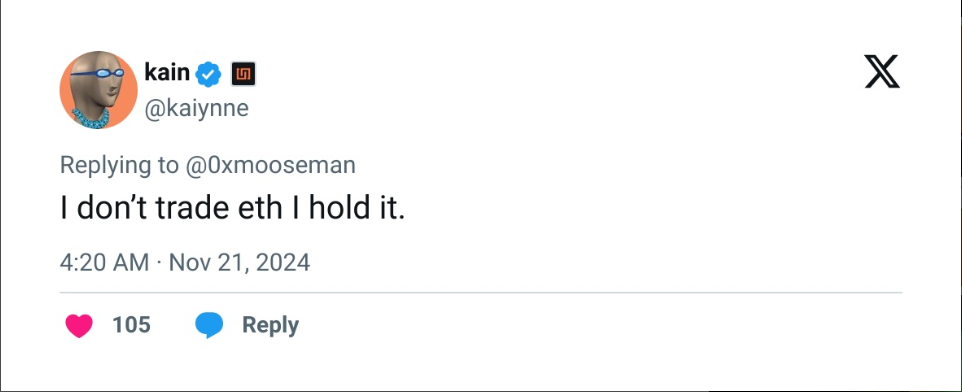Open kain's profile picture avatar
Screen dimensions: 962x392
(x=98, y=90)
